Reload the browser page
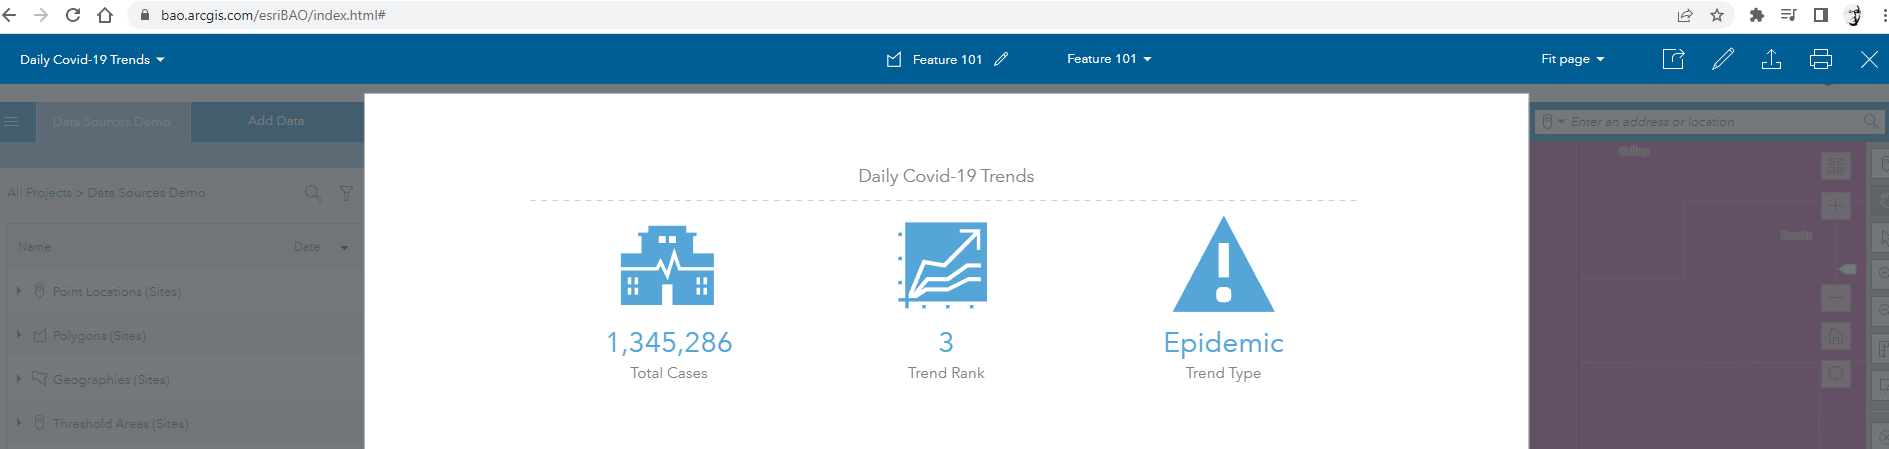The width and height of the screenshot is (1889, 449). (72, 15)
